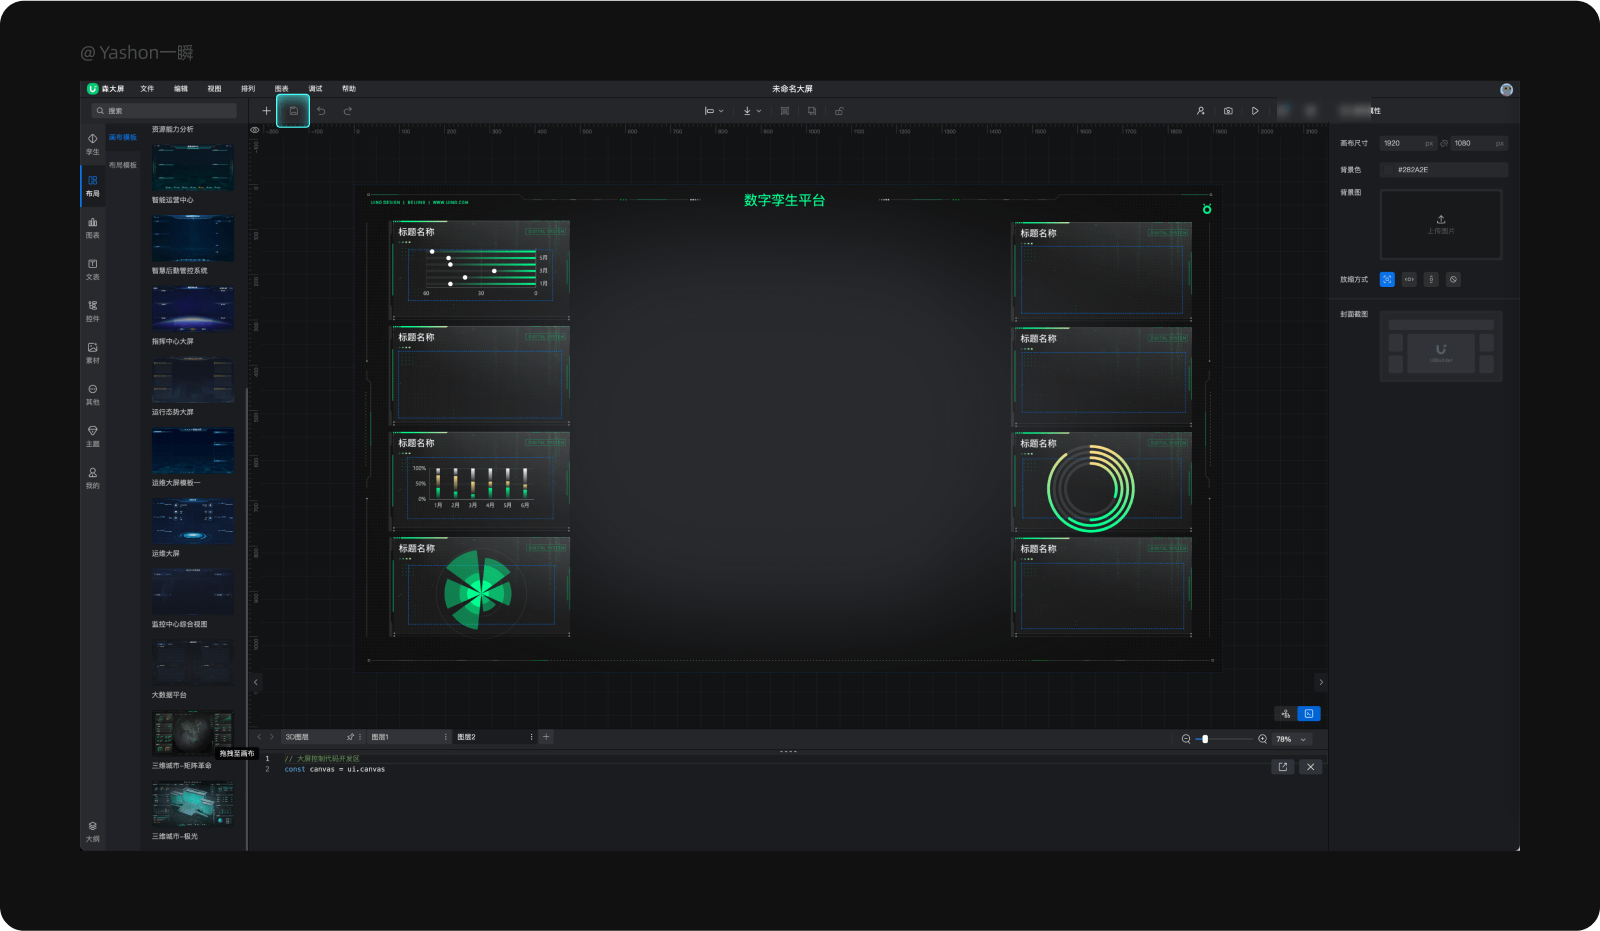This screenshot has width=1600, height=931.
Task: Undo the last action
Action: (x=321, y=111)
